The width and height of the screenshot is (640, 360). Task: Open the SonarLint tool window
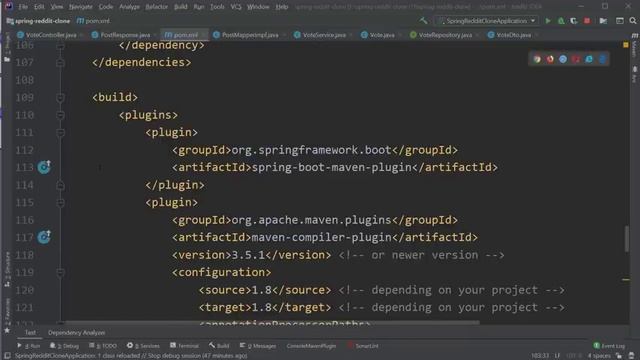(363, 346)
